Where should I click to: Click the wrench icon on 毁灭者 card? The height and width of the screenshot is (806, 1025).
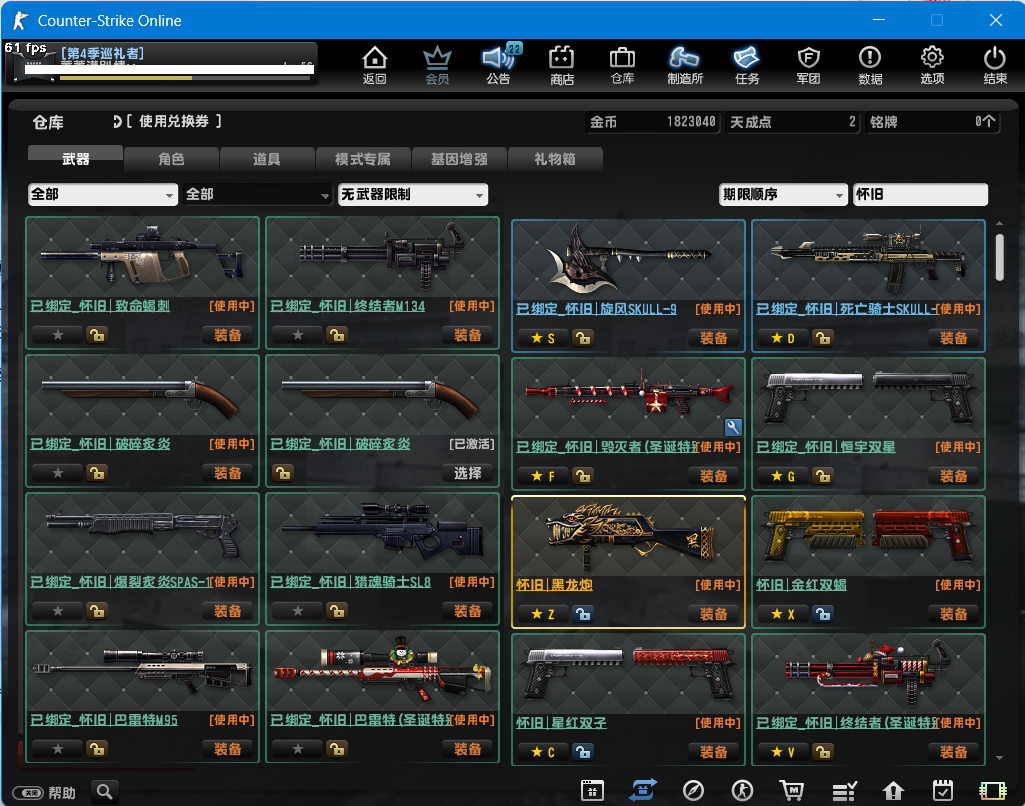[733, 428]
